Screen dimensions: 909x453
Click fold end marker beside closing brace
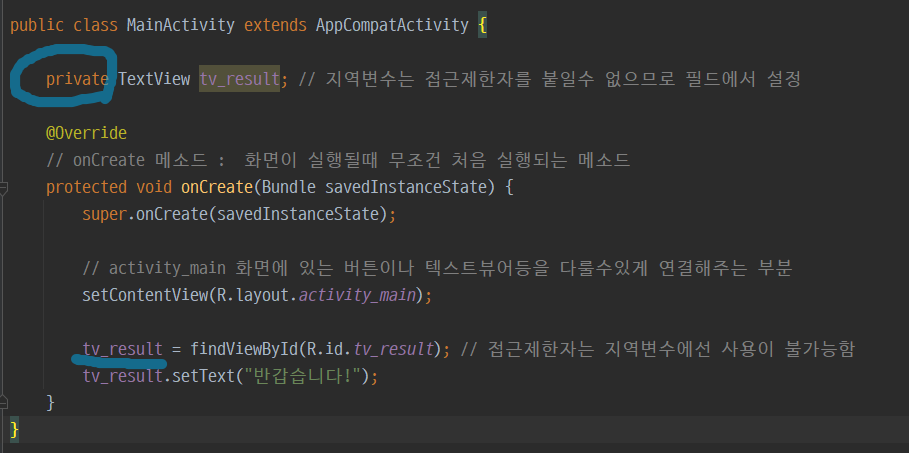3,403
